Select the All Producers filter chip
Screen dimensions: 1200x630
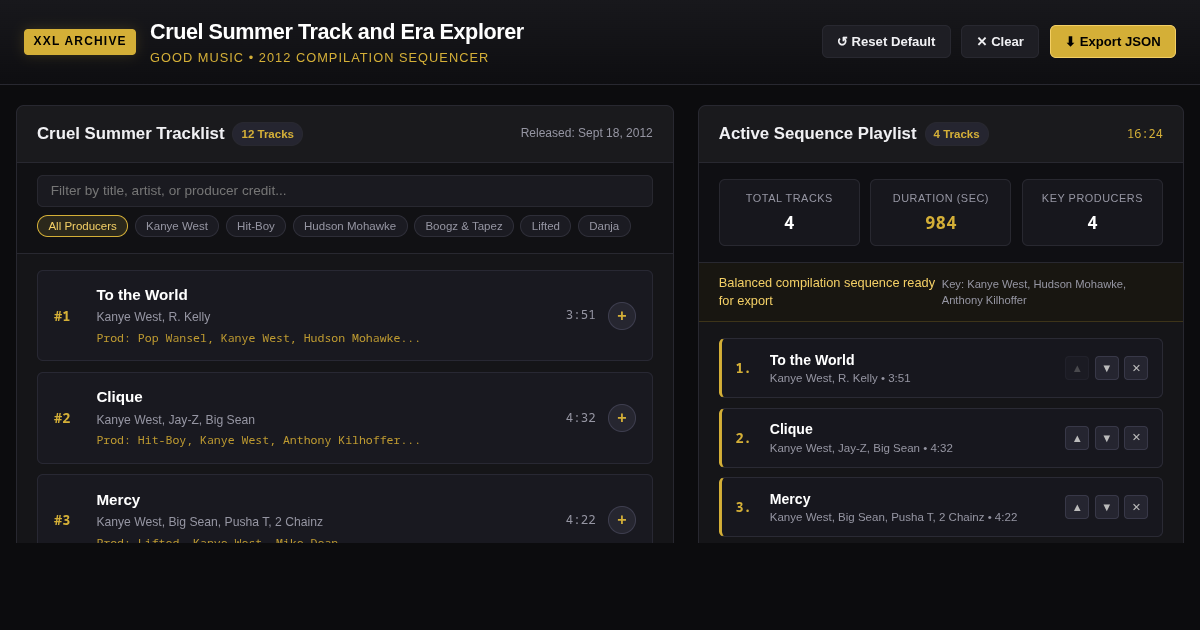click(x=82, y=226)
